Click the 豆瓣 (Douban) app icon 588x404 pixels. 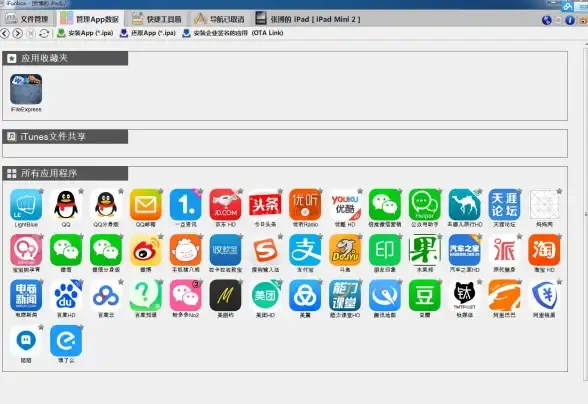point(424,295)
